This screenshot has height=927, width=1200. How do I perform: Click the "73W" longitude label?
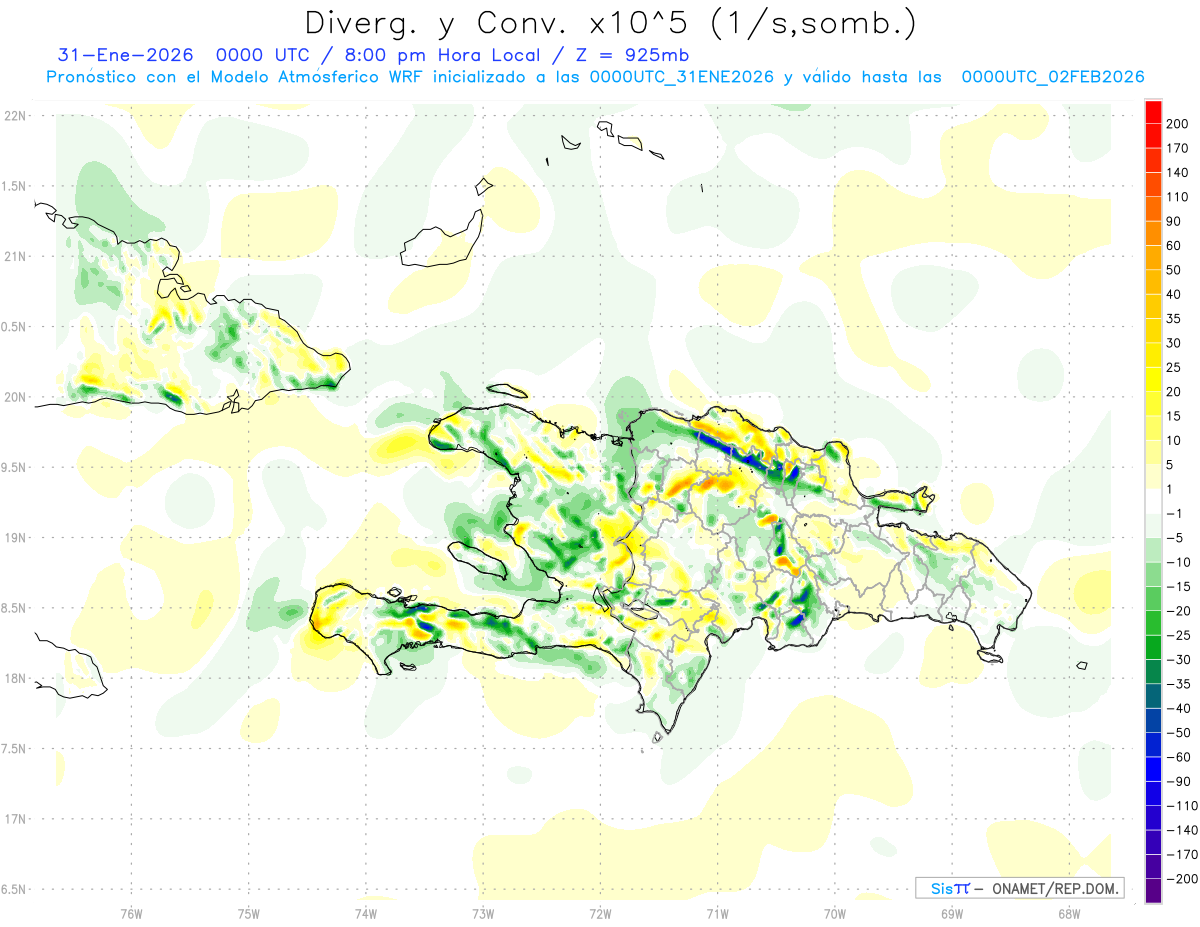point(483,913)
